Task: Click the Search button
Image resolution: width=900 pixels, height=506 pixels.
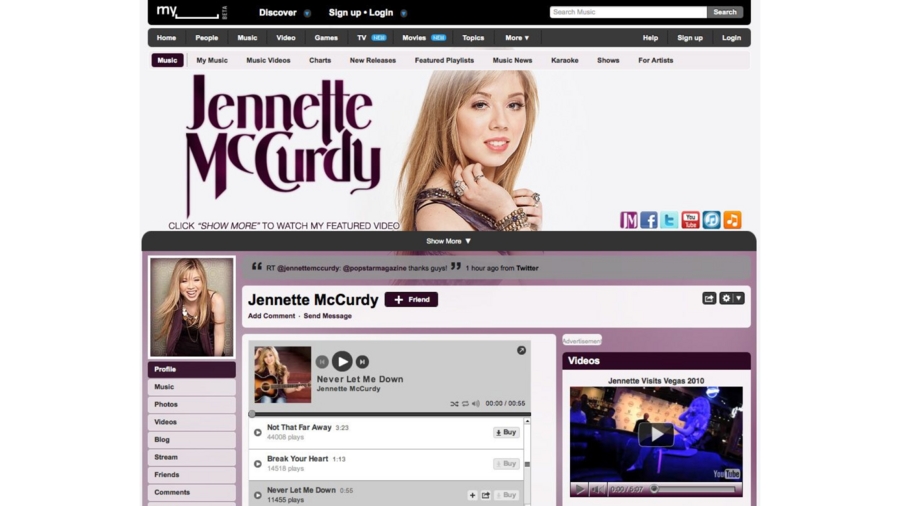Action: pos(725,12)
